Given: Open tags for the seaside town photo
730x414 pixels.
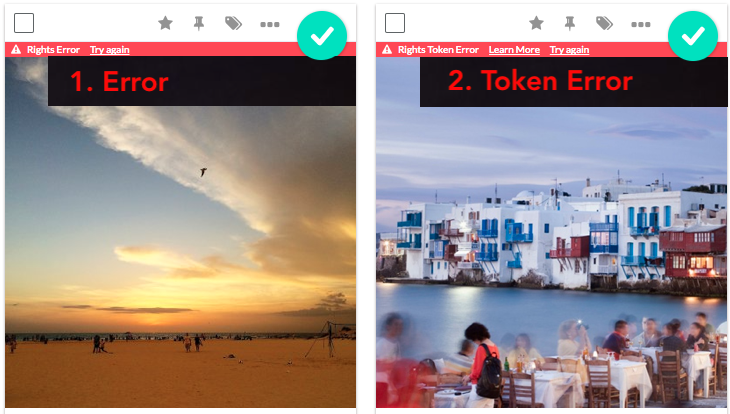Looking at the screenshot, I should pyautogui.click(x=604, y=23).
